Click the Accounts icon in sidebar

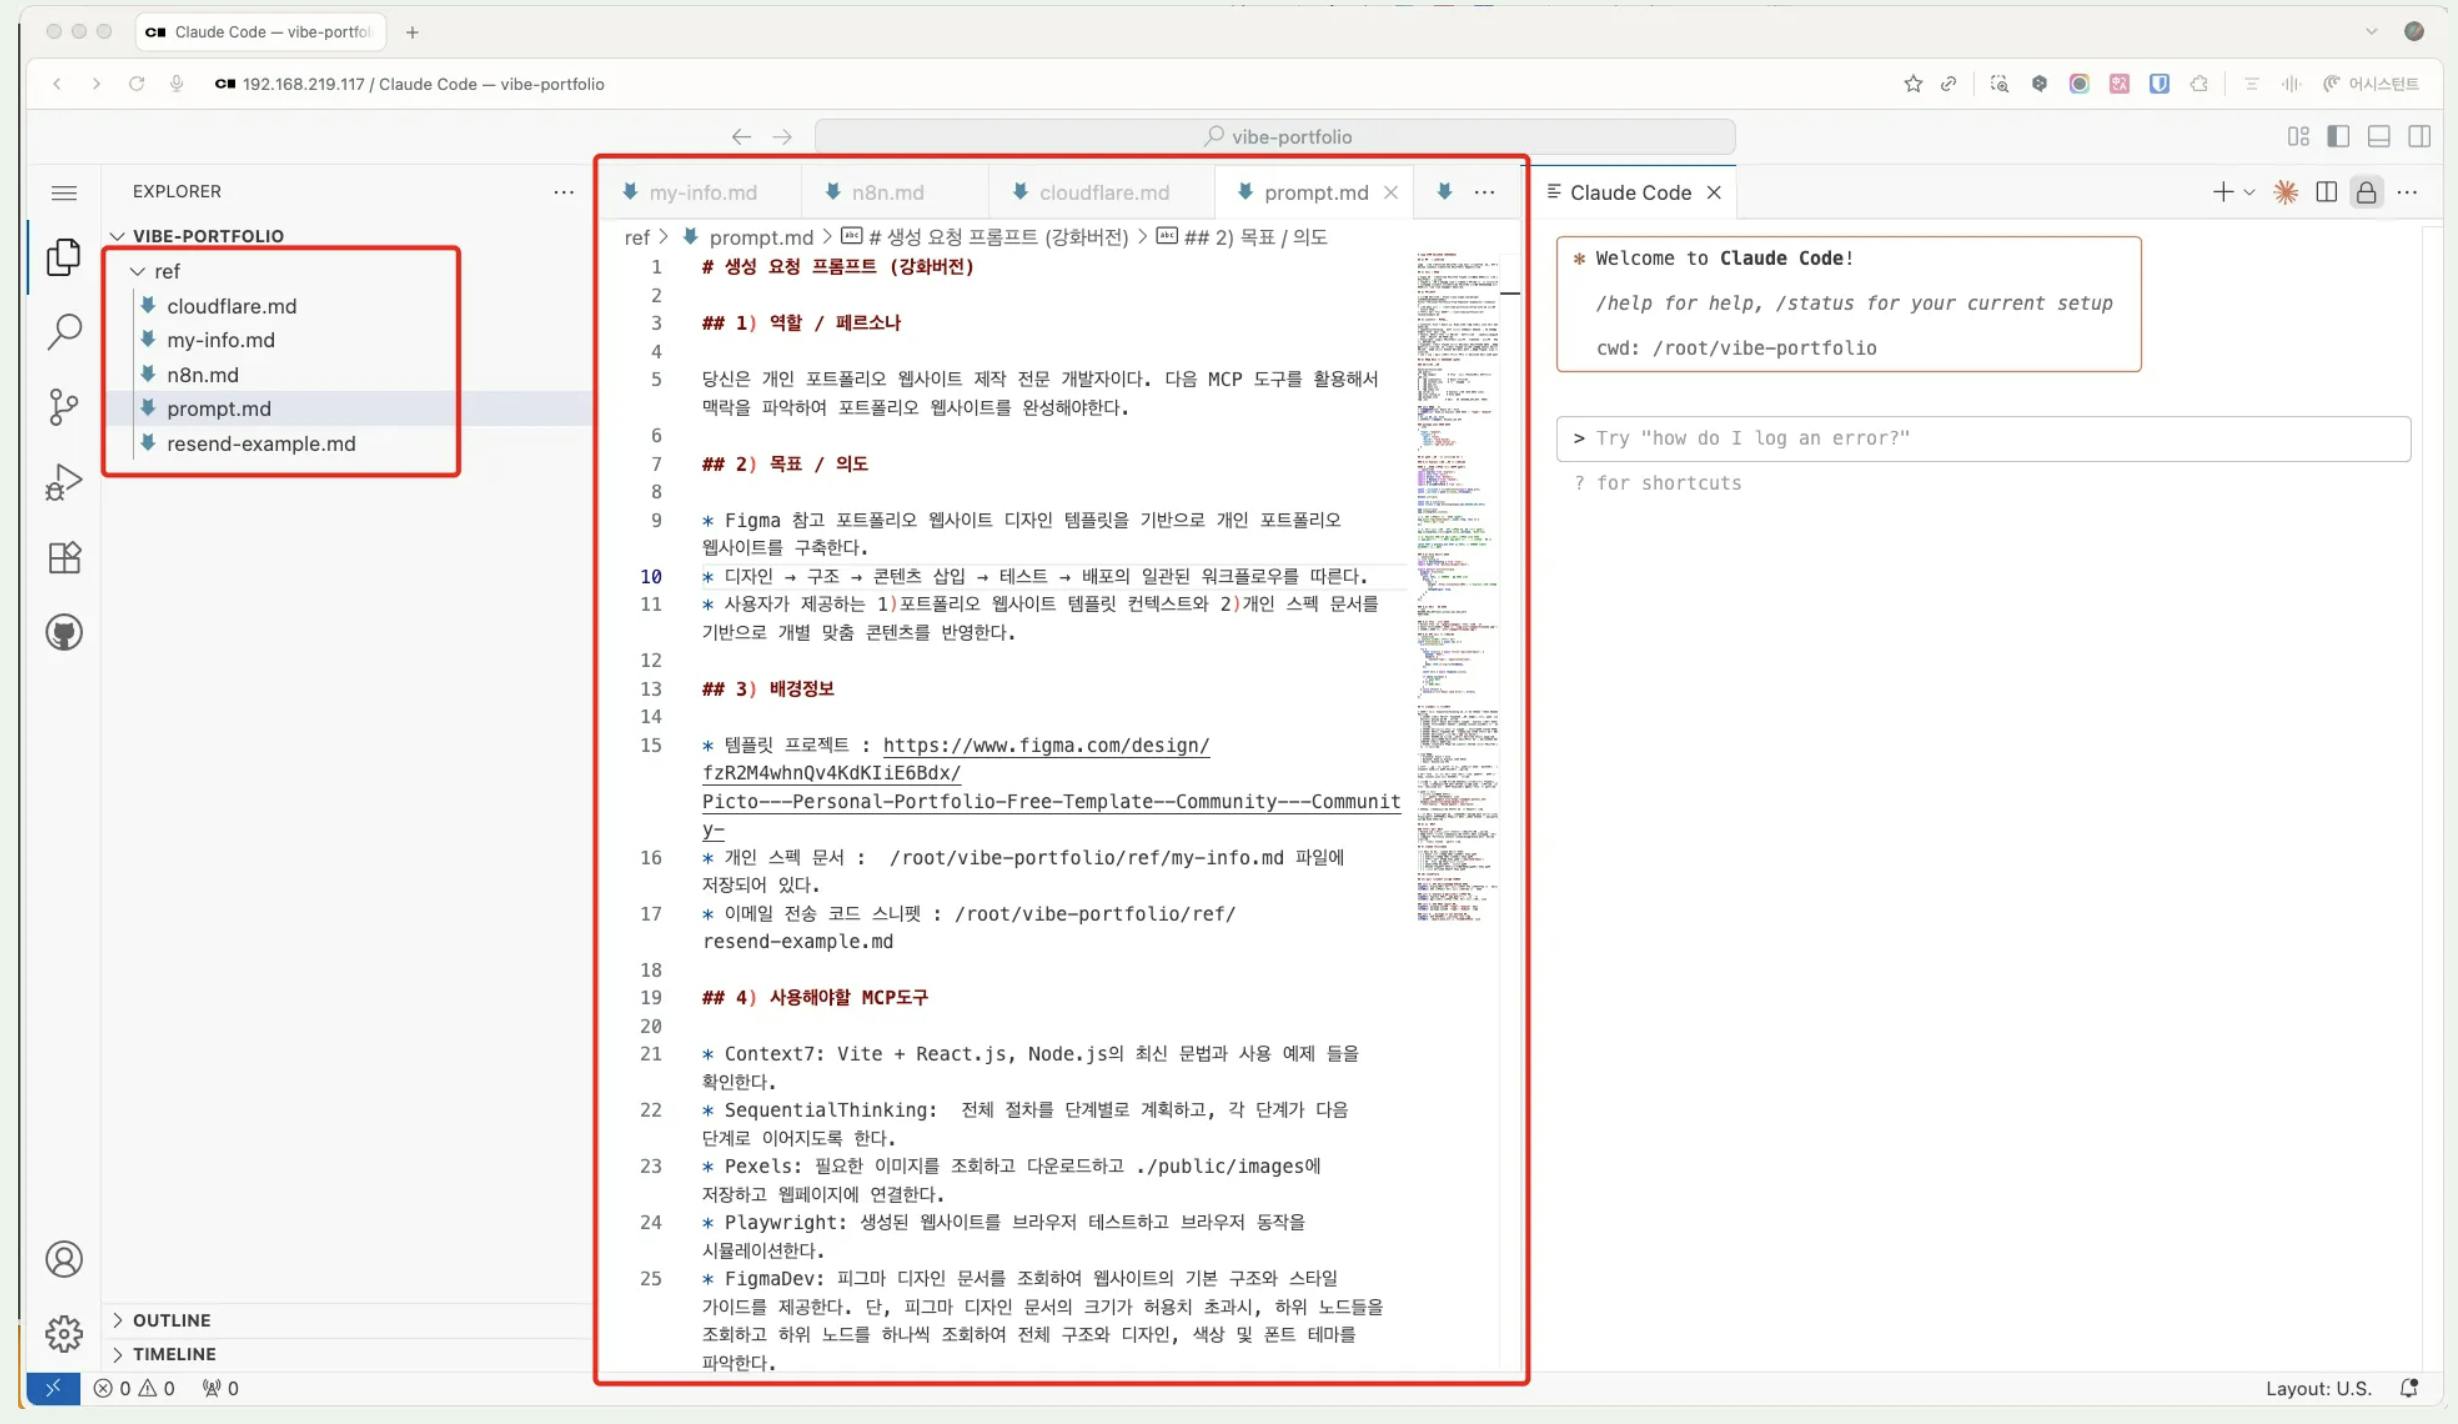tap(64, 1259)
